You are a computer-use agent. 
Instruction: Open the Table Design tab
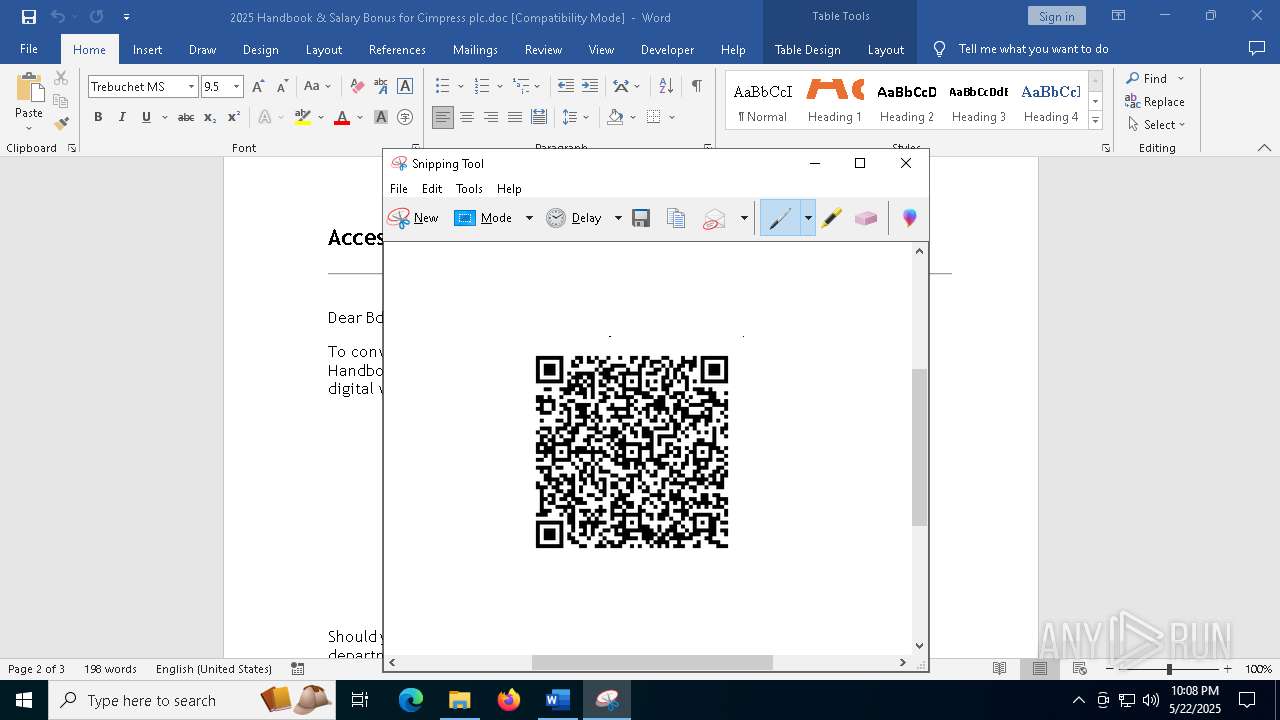click(807, 49)
